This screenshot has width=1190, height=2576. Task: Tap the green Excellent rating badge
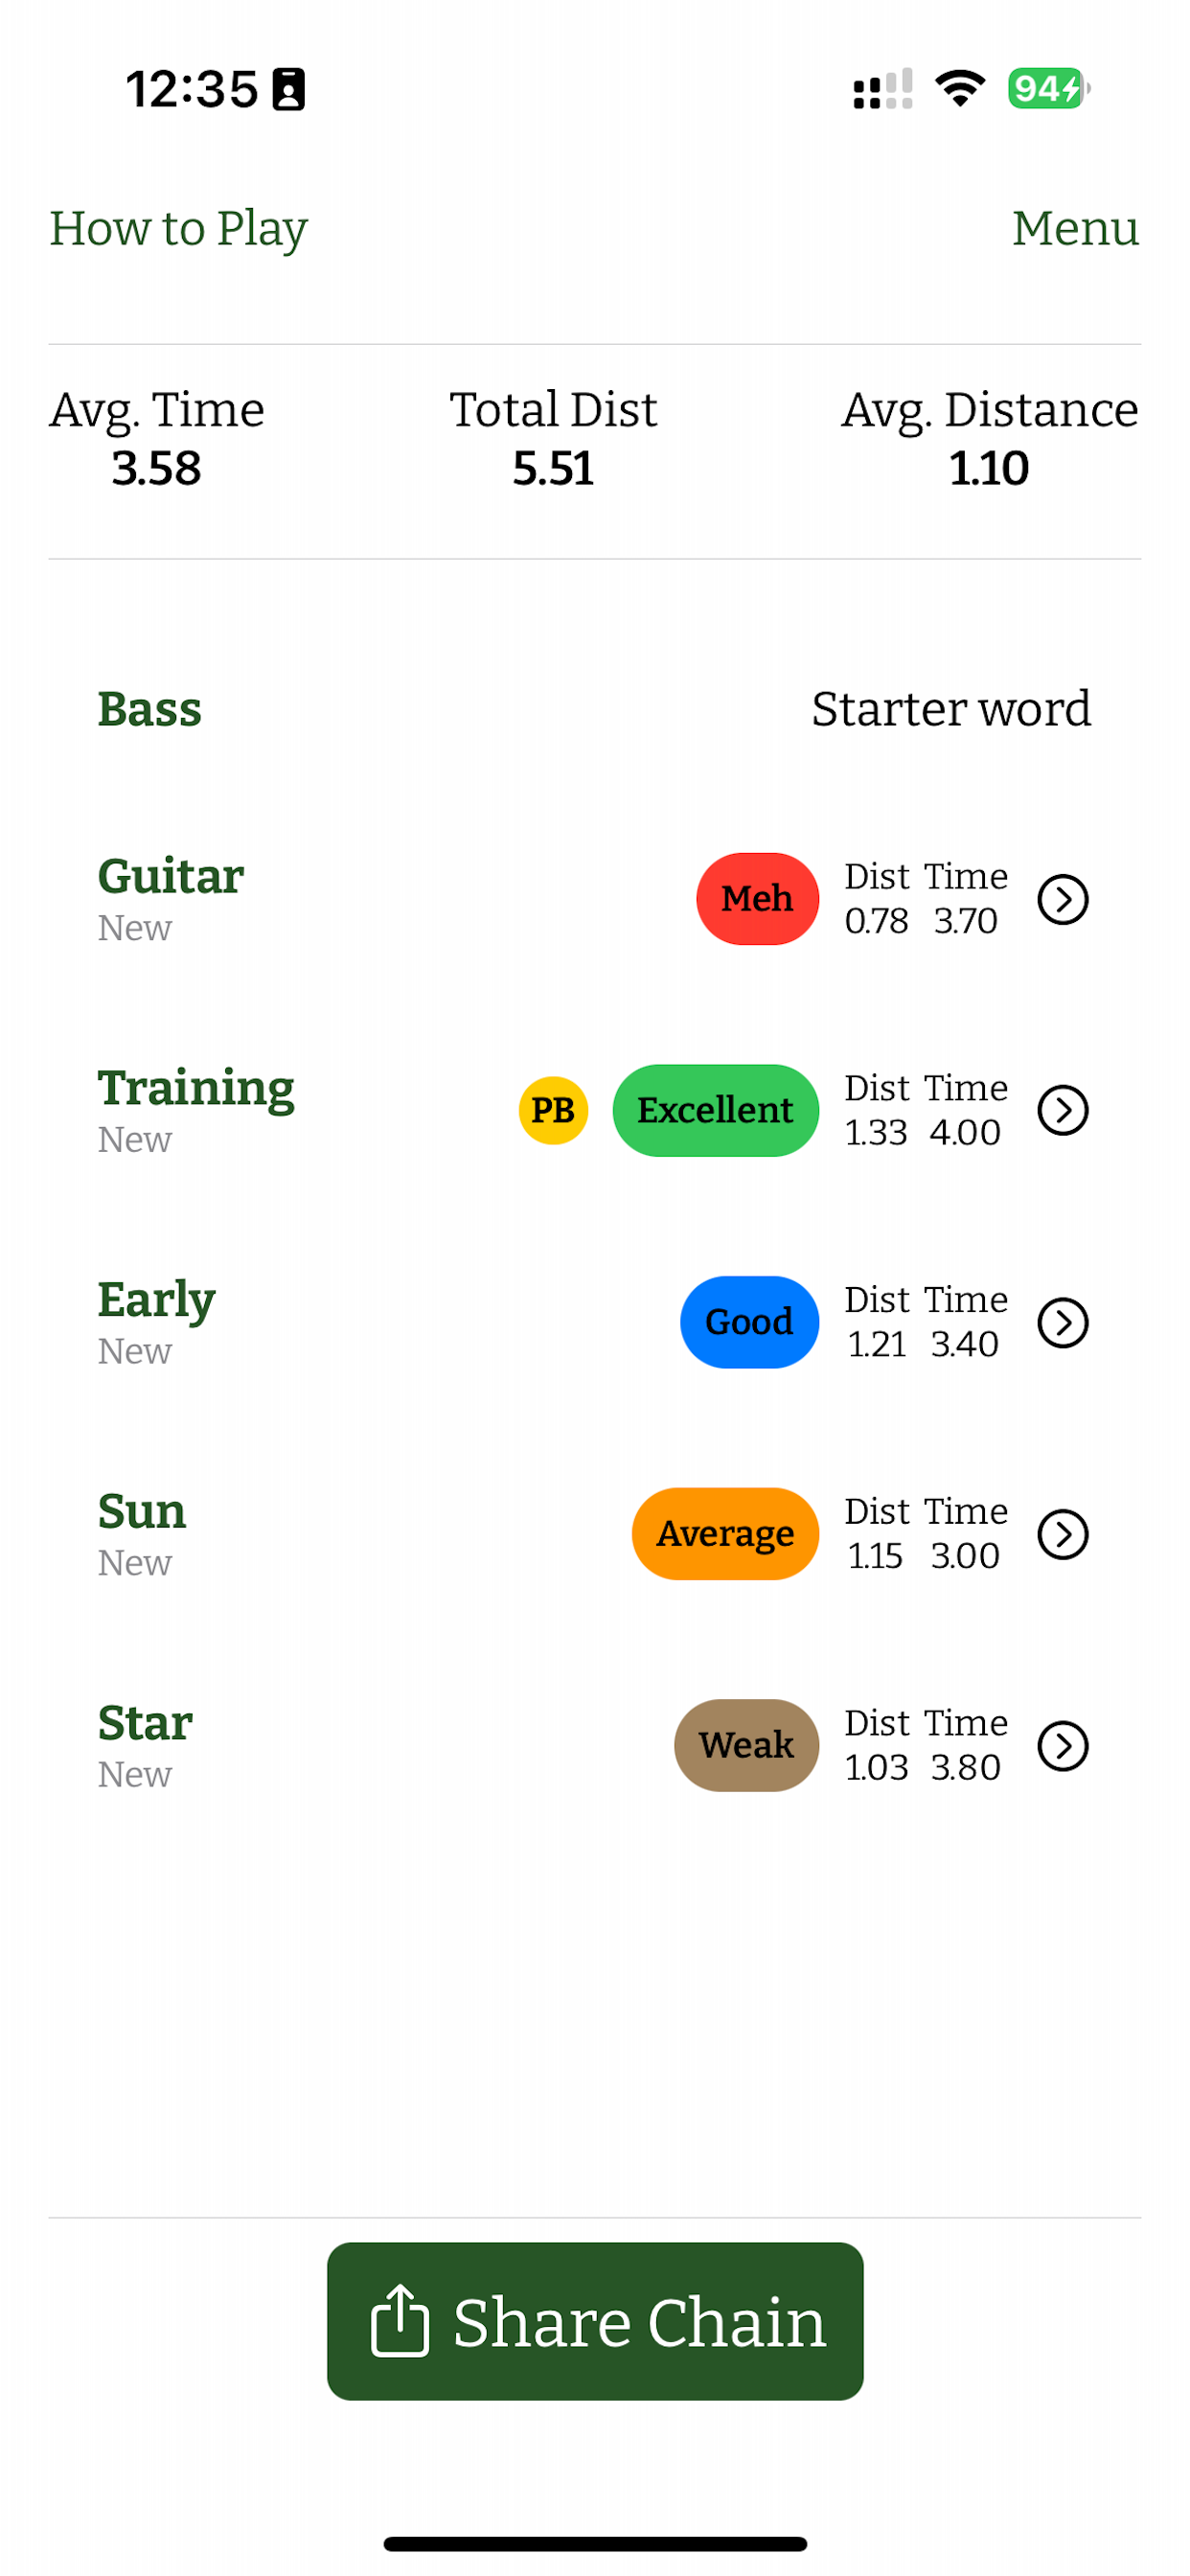pyautogui.click(x=715, y=1110)
